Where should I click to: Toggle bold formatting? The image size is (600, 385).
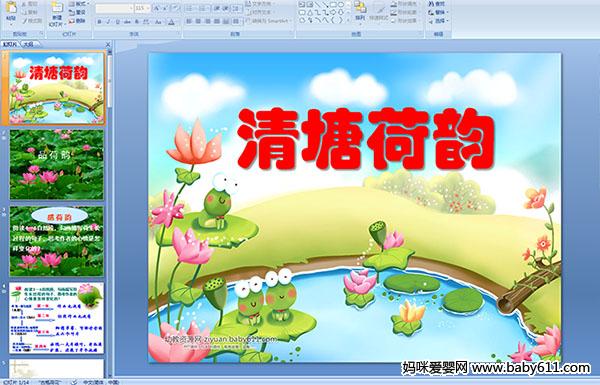(99, 22)
